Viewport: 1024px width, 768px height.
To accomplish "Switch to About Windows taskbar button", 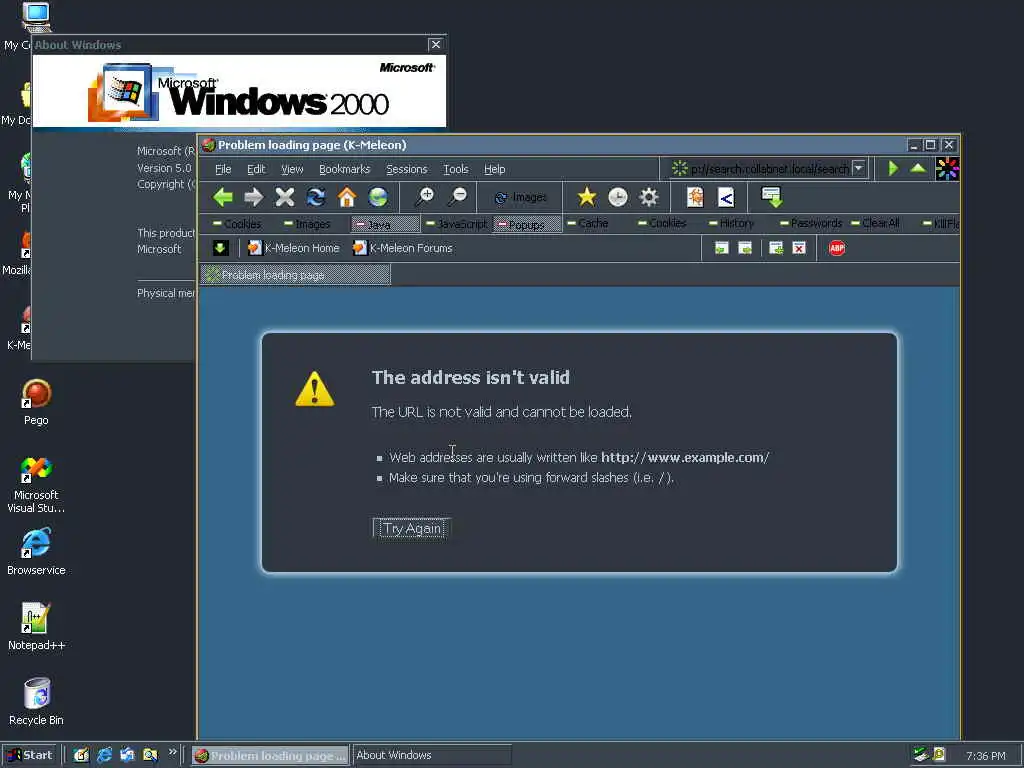I will click(431, 755).
